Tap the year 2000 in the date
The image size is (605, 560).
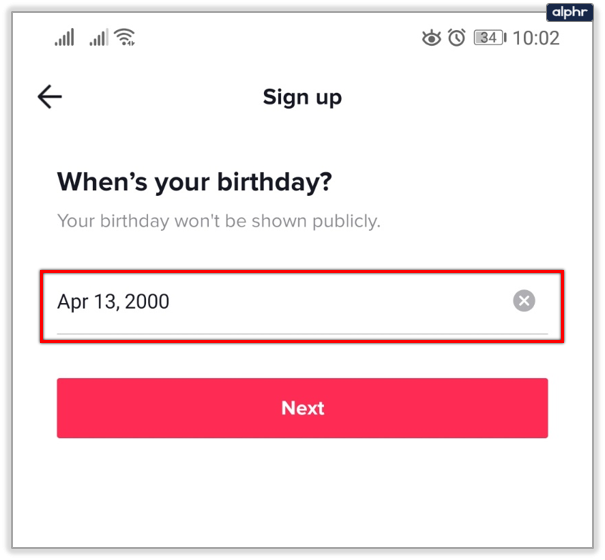point(147,301)
